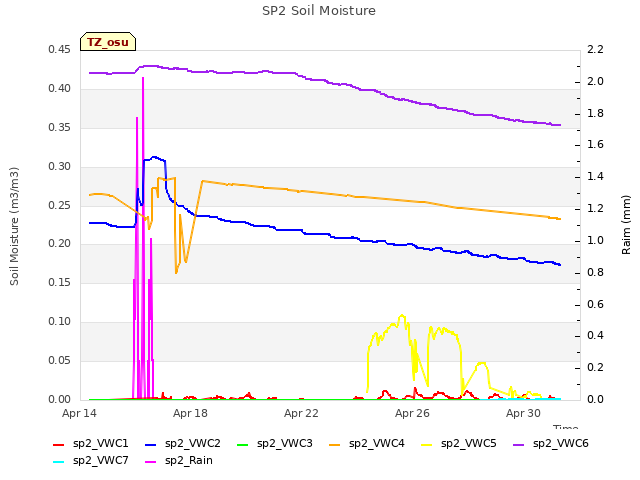Select the sp2_VWC2 blue legend swatch
Viewport: 640px width, 480px height.
[x=151, y=444]
